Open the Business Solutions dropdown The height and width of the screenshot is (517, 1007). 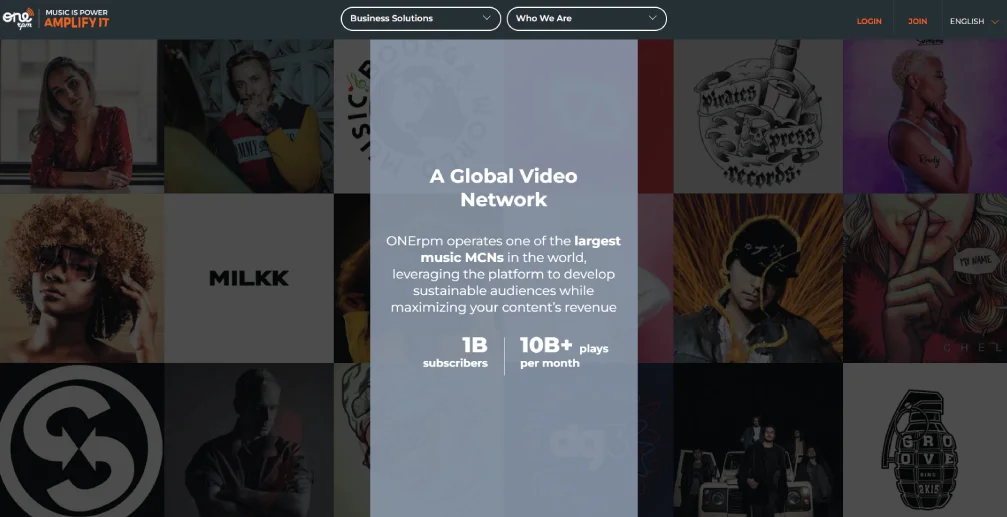pyautogui.click(x=421, y=19)
